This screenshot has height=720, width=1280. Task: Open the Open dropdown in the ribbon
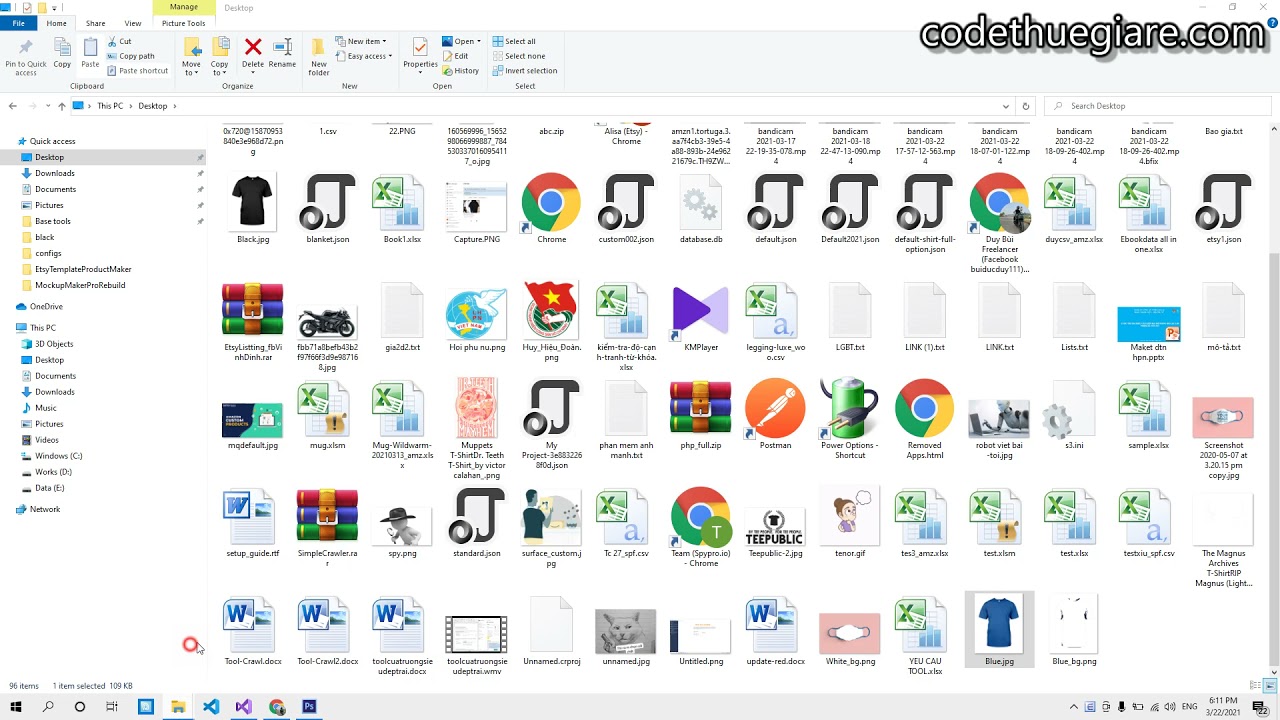point(462,41)
